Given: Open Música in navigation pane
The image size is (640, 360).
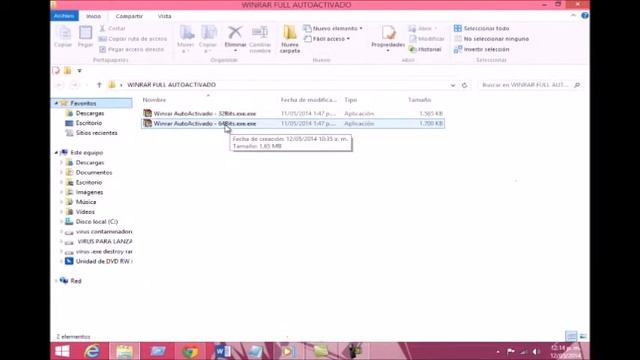Looking at the screenshot, I should tap(86, 202).
